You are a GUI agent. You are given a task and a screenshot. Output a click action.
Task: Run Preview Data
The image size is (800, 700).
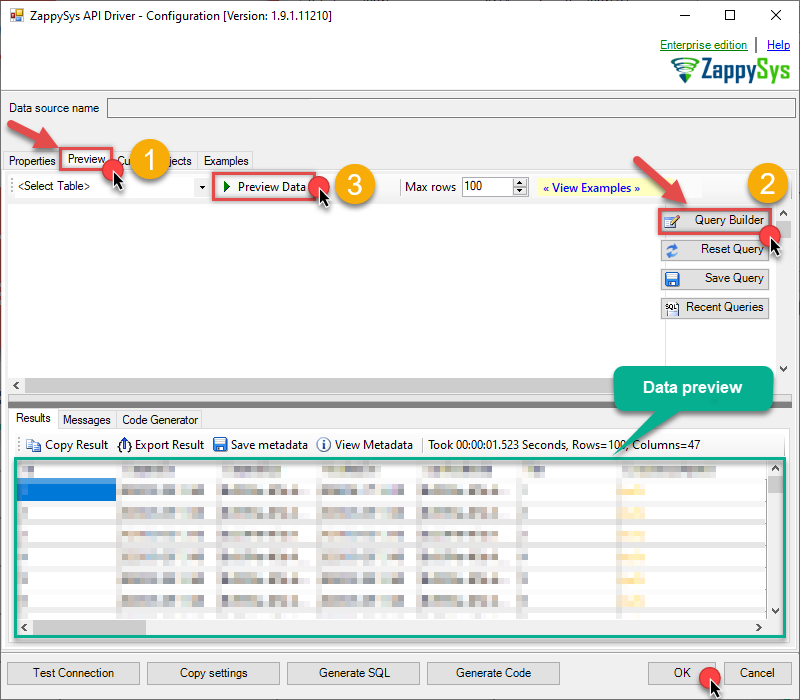(264, 187)
